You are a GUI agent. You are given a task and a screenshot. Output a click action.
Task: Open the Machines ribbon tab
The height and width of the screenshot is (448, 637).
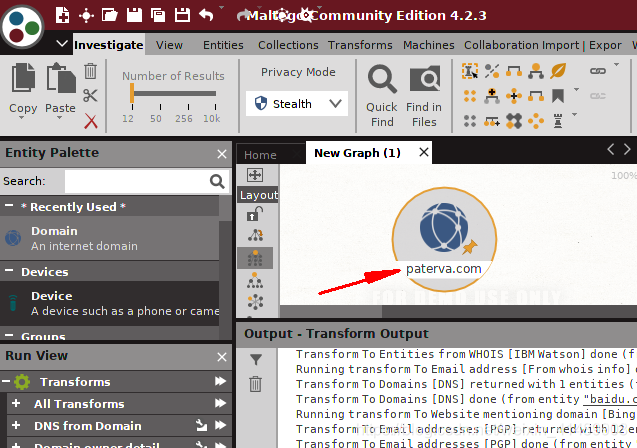[x=429, y=45]
